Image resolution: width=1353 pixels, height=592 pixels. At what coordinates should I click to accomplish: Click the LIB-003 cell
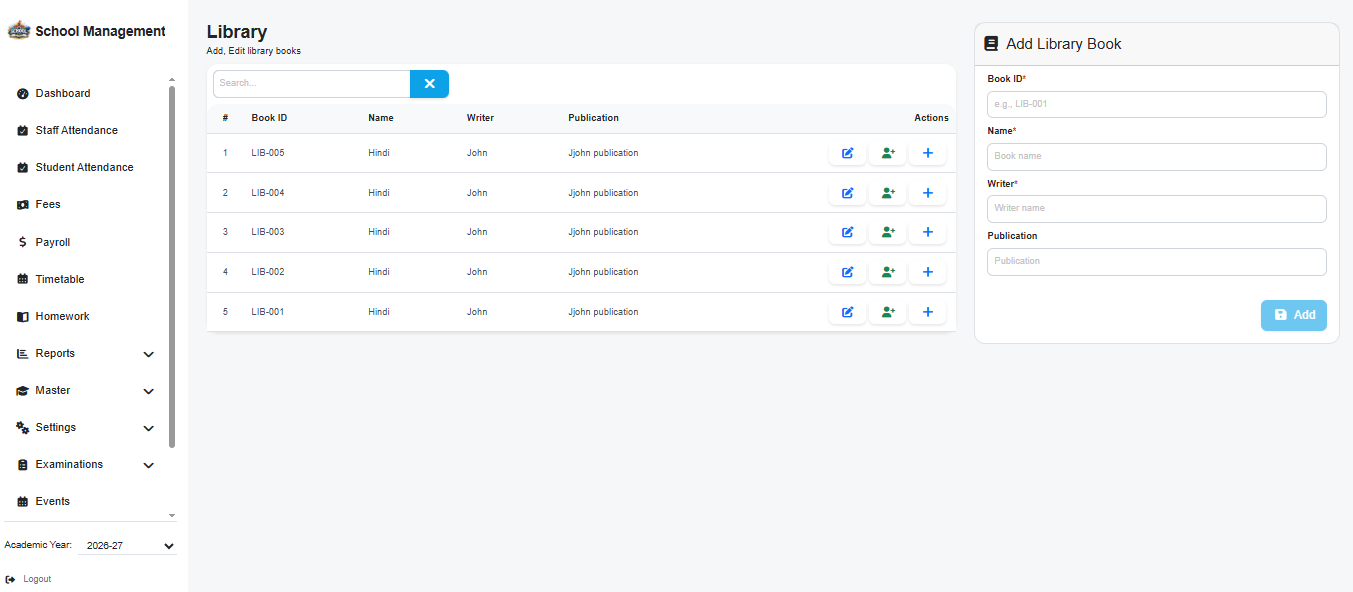268,232
